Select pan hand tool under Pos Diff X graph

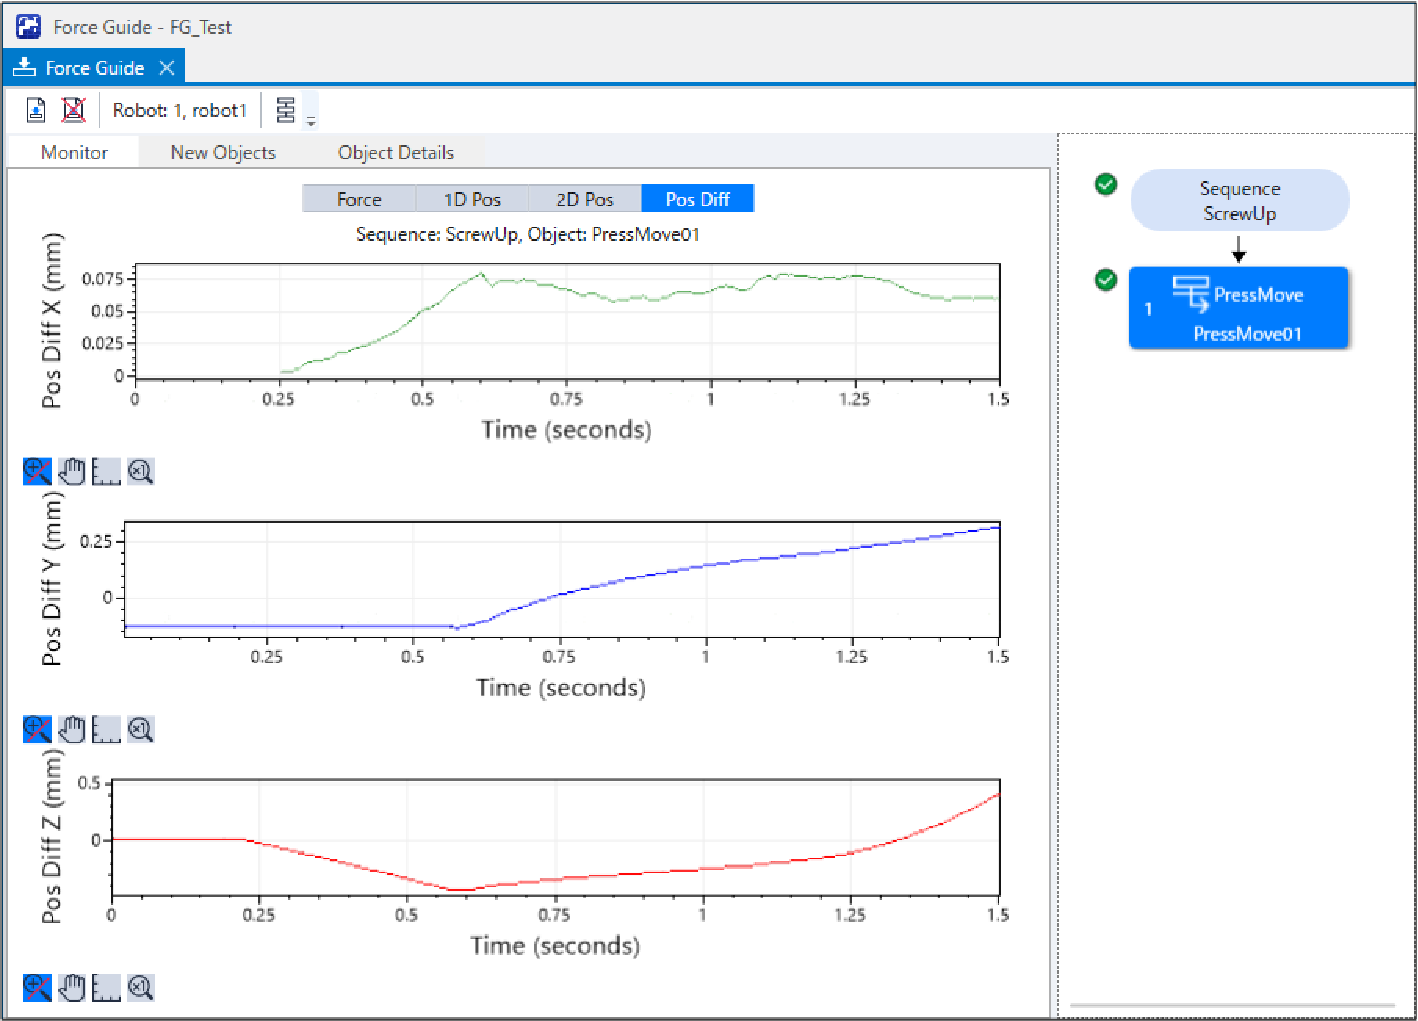tap(72, 471)
